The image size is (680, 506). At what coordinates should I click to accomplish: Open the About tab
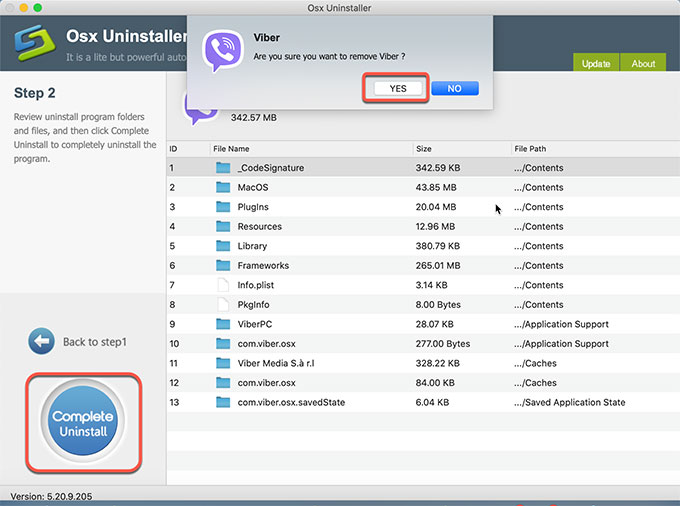(x=643, y=63)
